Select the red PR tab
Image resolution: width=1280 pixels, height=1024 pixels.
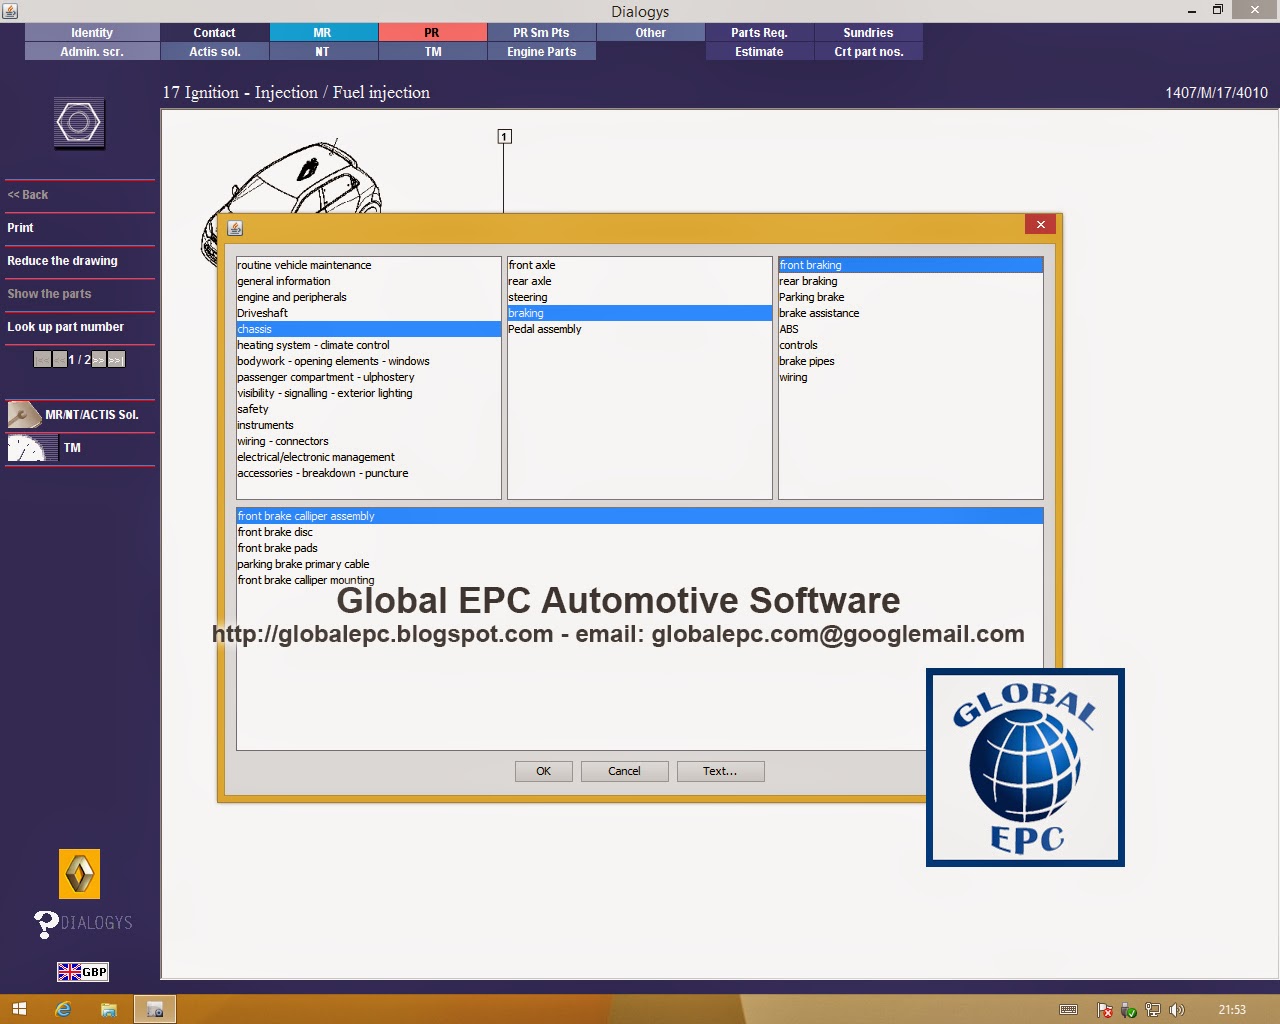(x=432, y=33)
